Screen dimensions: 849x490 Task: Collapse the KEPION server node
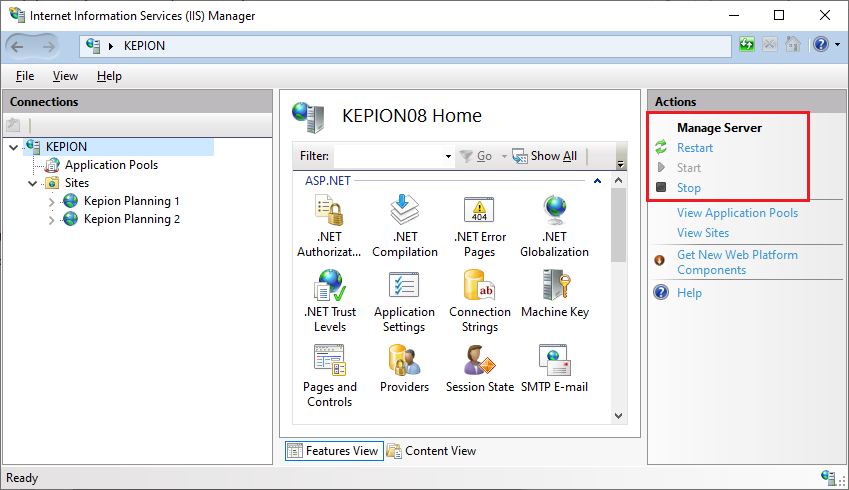[14, 147]
